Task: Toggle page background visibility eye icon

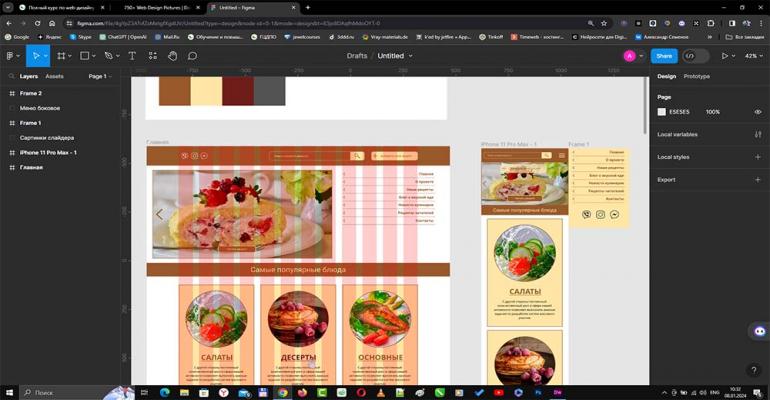Action: (757, 112)
